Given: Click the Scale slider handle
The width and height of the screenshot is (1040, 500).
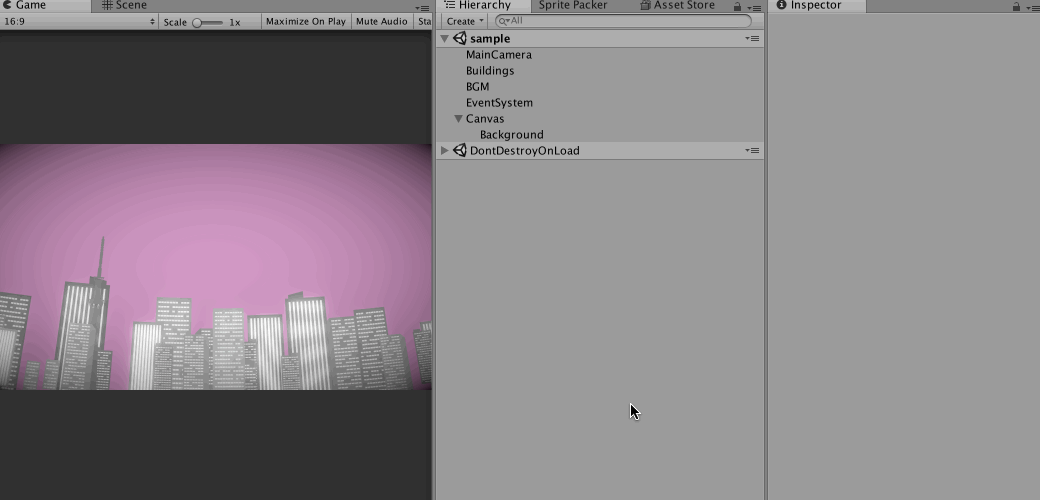Looking at the screenshot, I should pyautogui.click(x=198, y=22).
